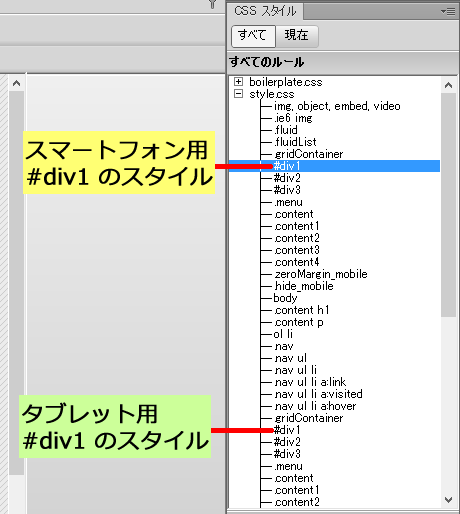Screen dimensions: 460x514
Task: Select the .fluidList rule
Action: point(295,142)
